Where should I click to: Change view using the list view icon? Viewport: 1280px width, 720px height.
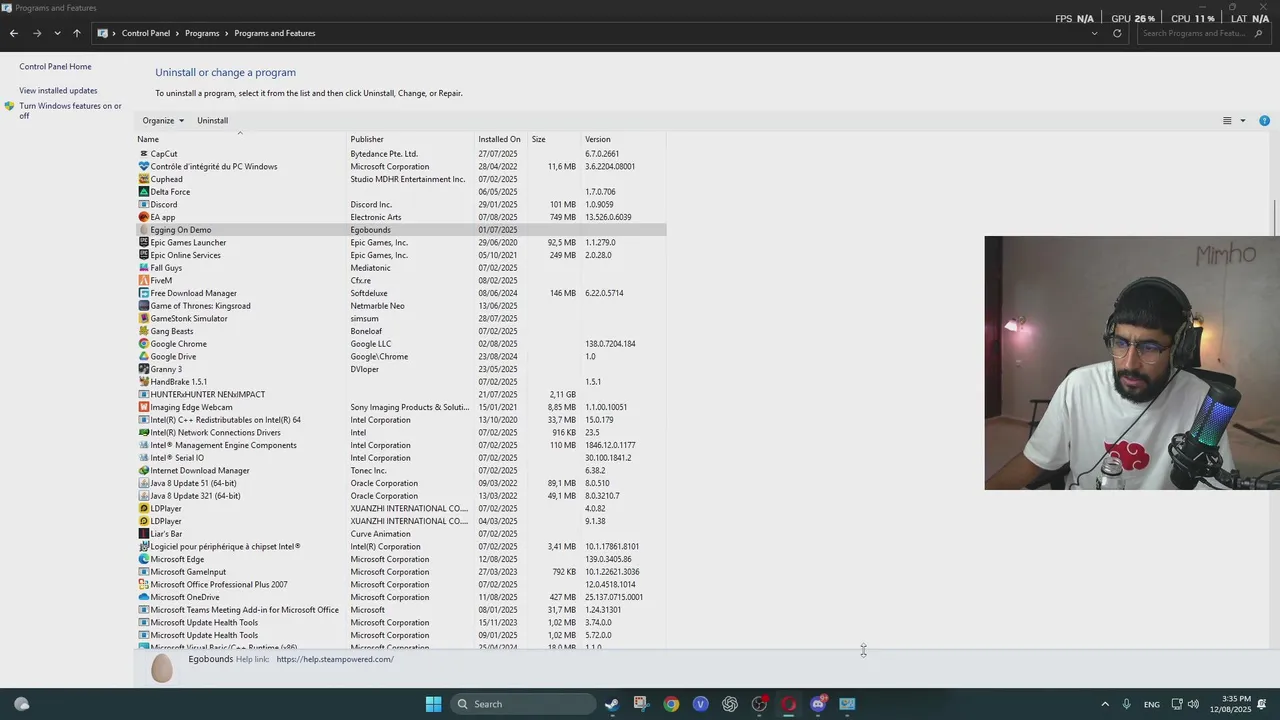coord(1227,121)
